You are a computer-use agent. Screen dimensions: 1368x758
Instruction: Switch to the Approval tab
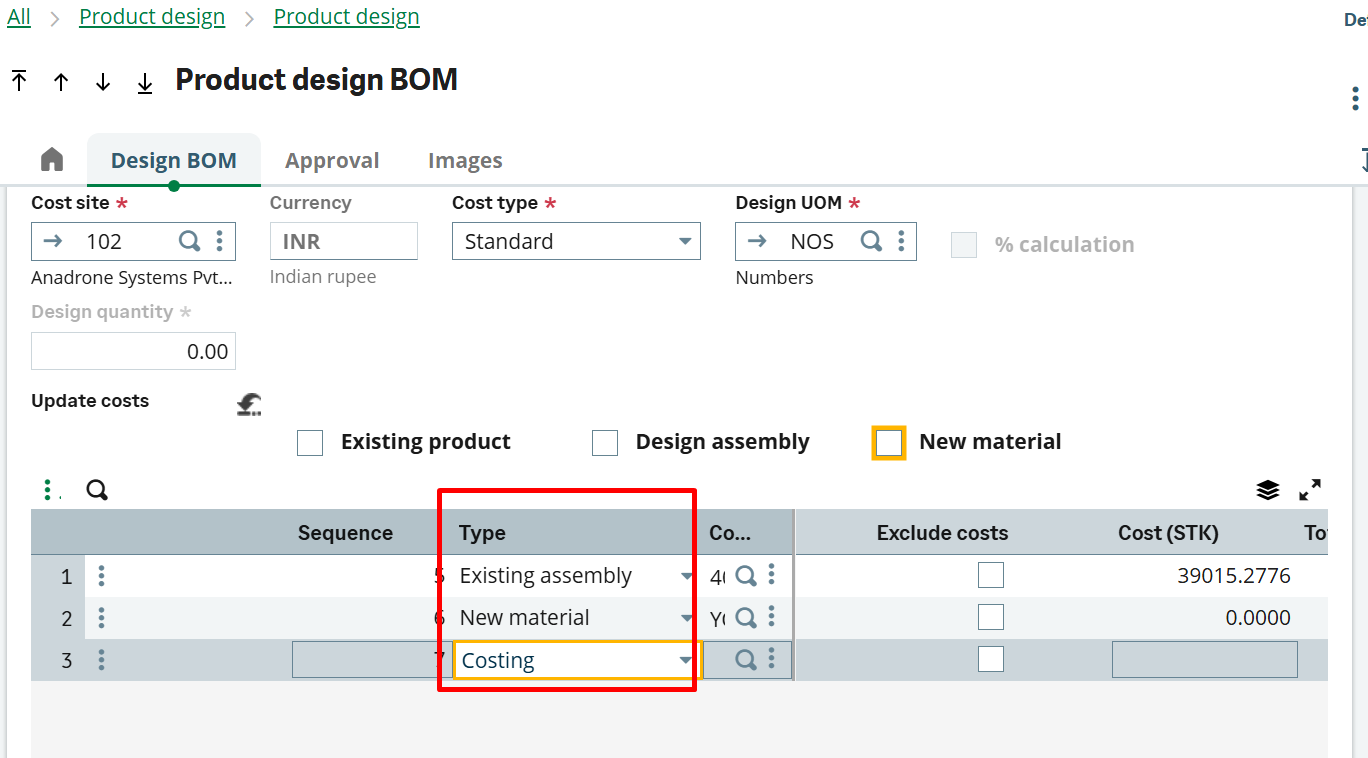click(332, 160)
